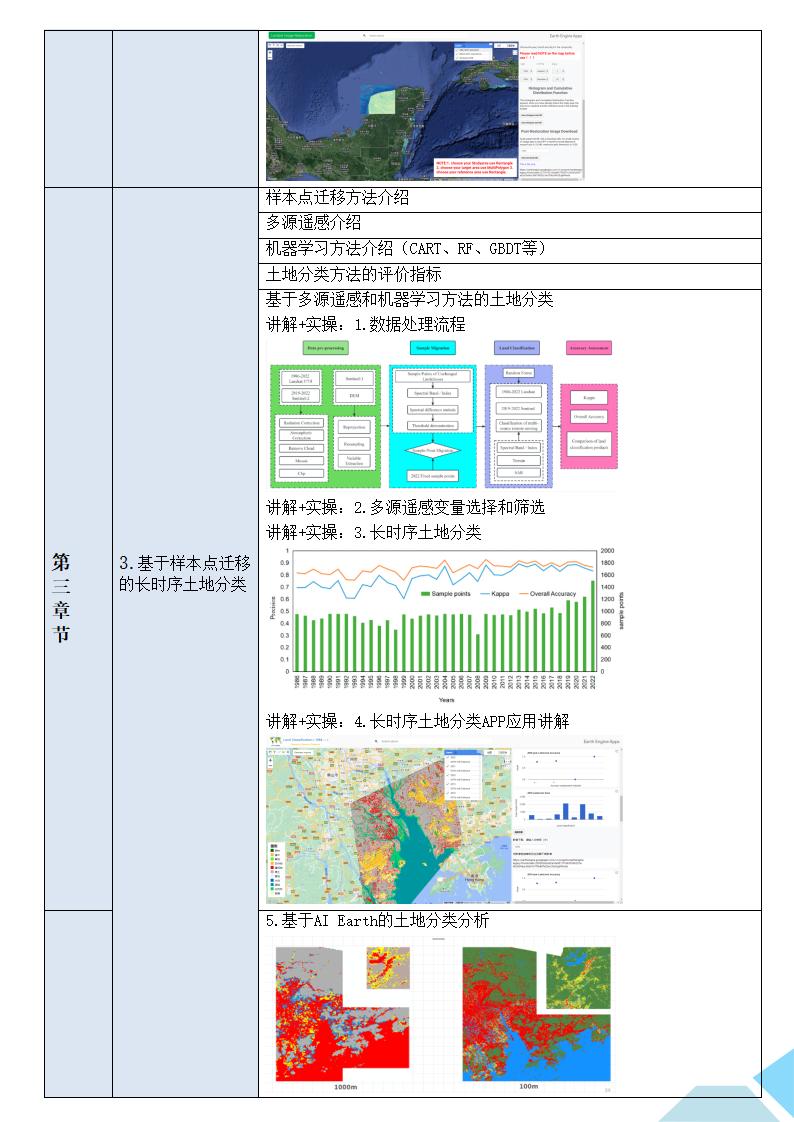Click the green Data pre-processing flowchart header
The image size is (794, 1122).
(325, 348)
